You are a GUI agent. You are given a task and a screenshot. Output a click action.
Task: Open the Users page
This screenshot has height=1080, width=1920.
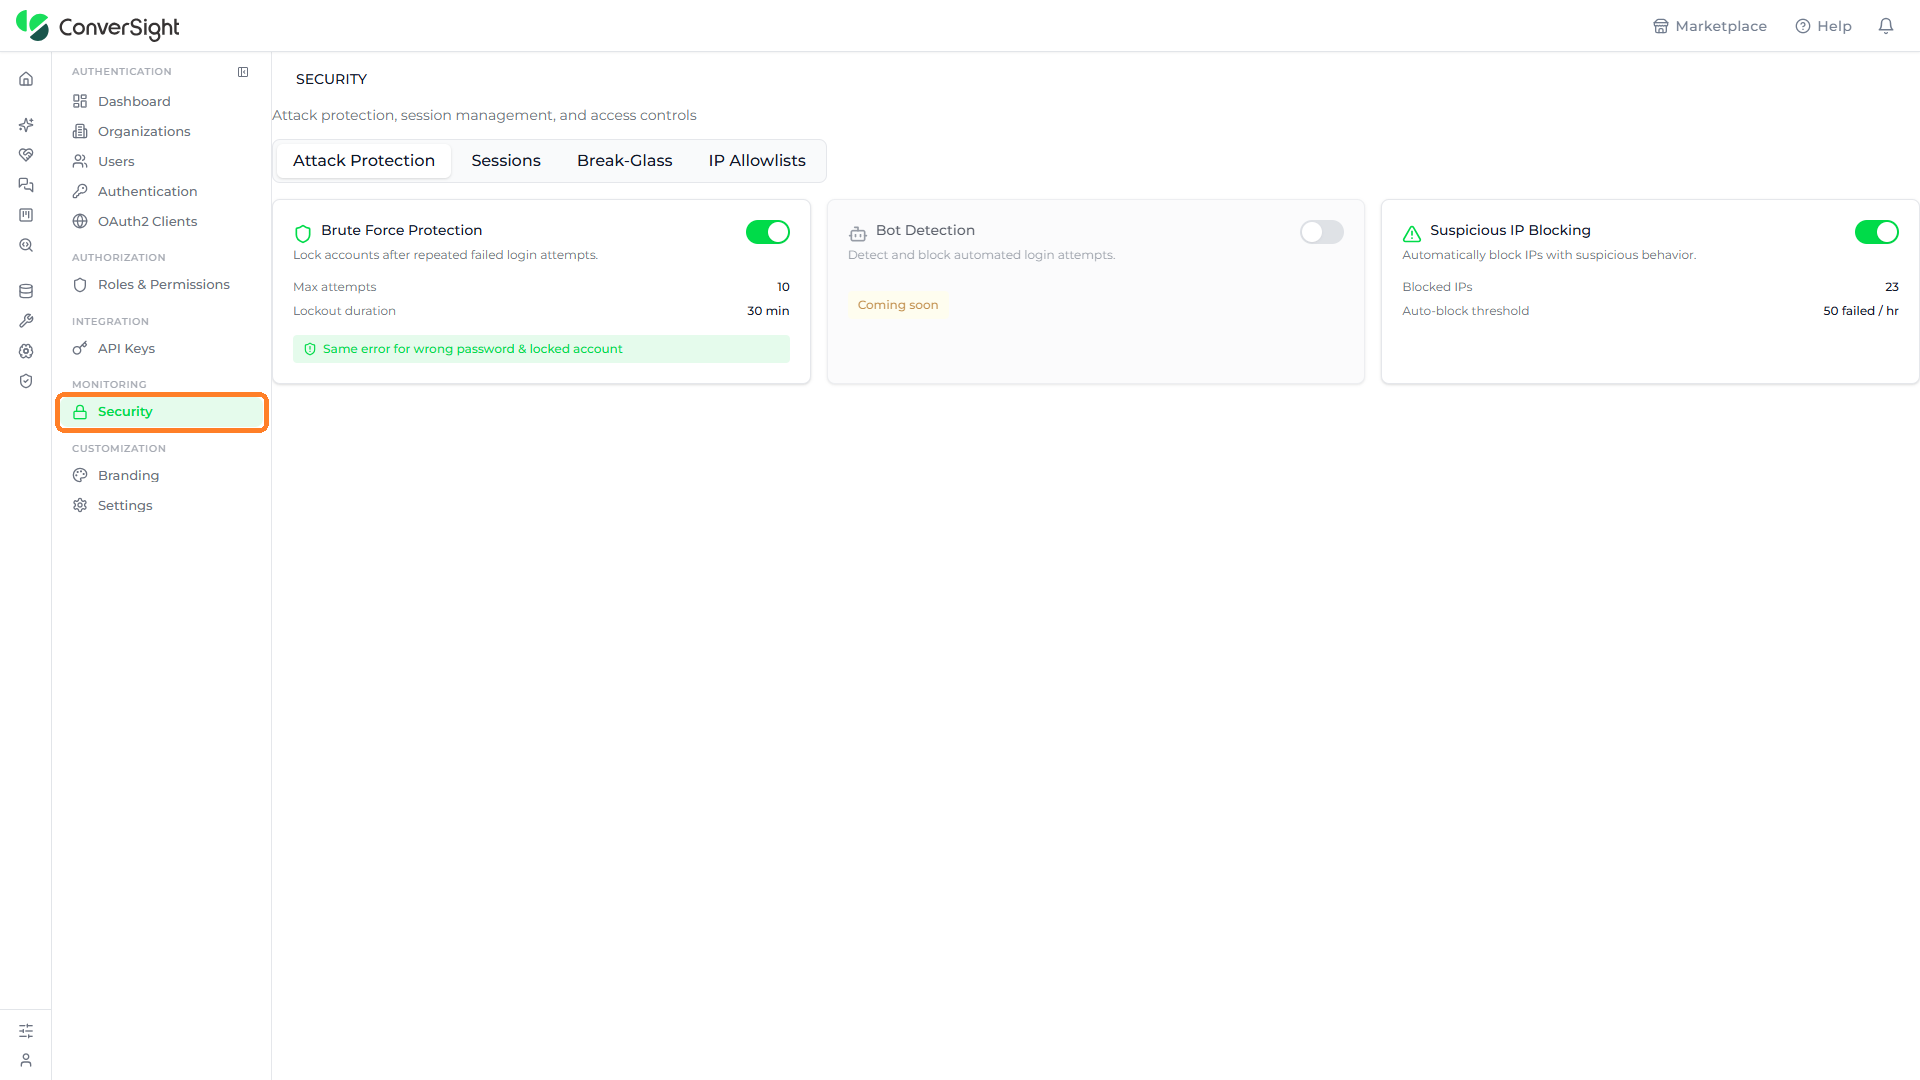(x=162, y=161)
